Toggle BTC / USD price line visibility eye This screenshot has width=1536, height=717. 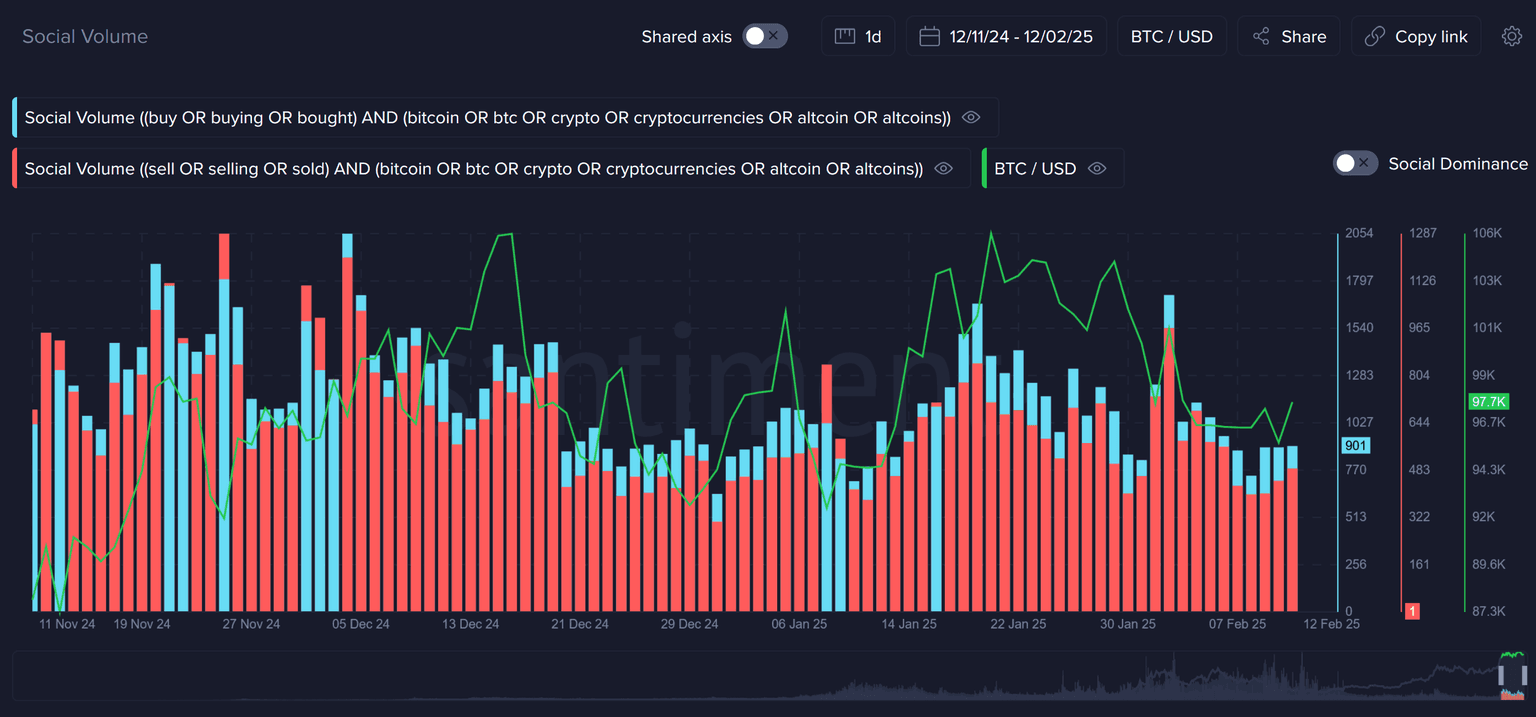pos(1096,169)
